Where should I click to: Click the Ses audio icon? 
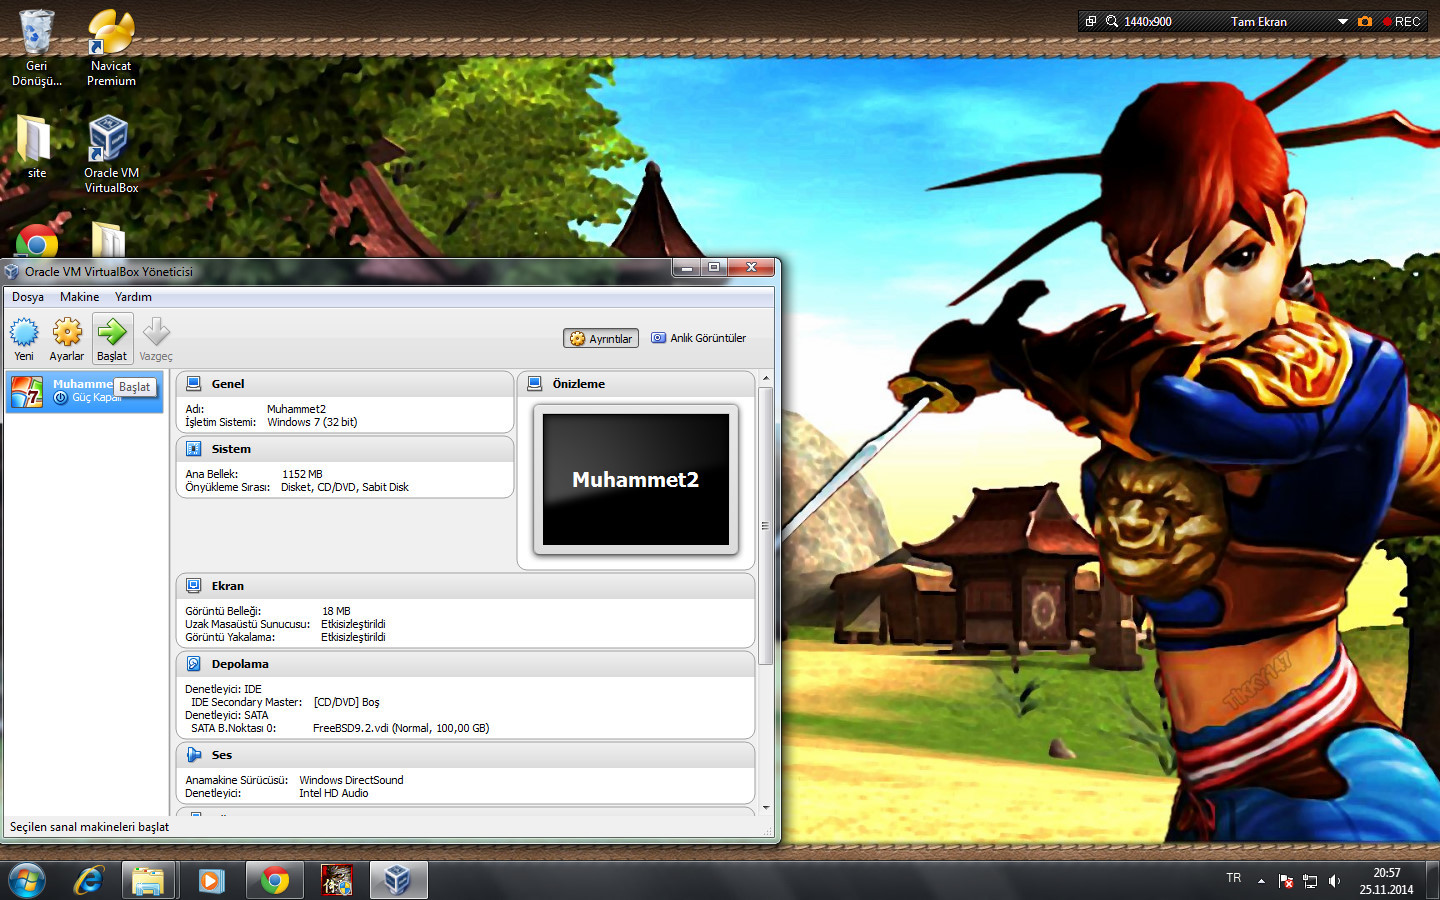tap(194, 755)
